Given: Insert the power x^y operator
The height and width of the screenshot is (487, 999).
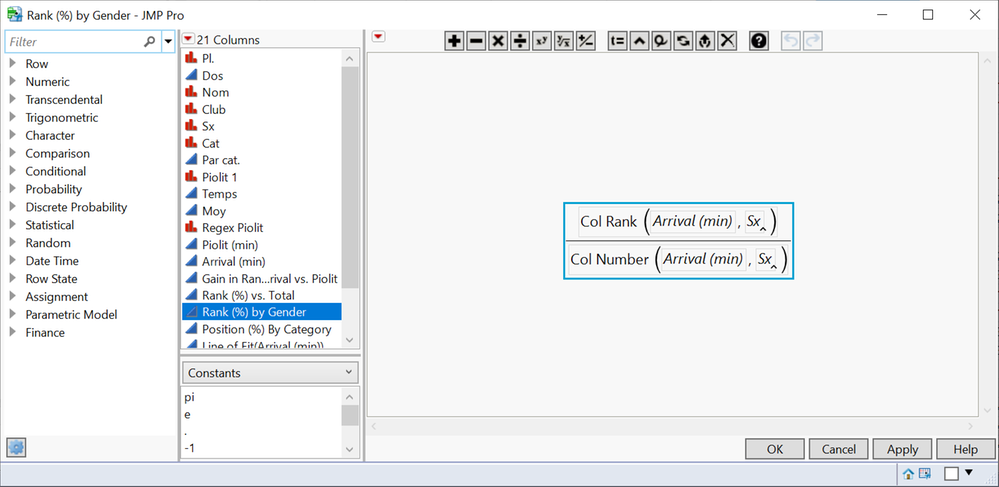Looking at the screenshot, I should point(542,41).
